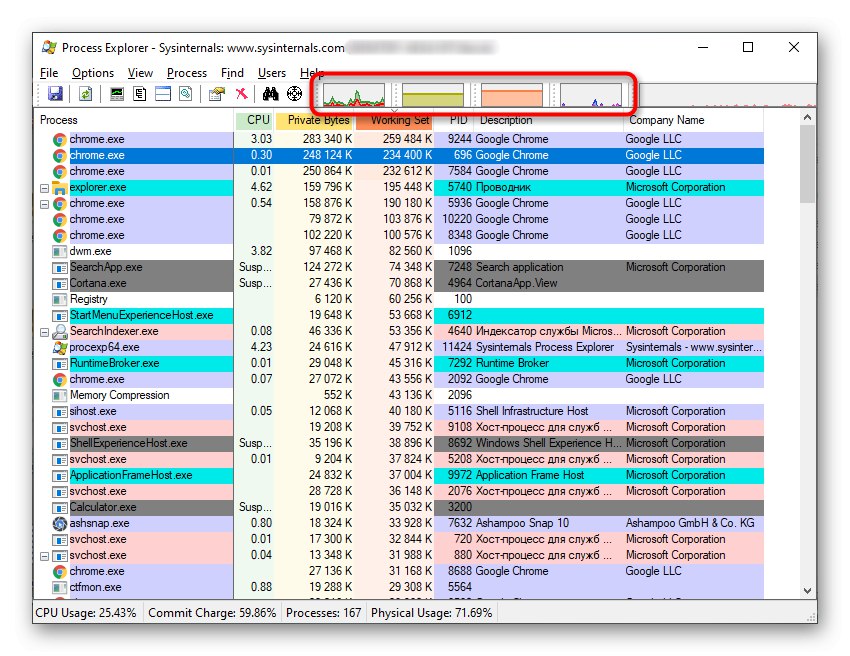
Task: Open process Properties toolbar icon
Action: [x=215, y=94]
